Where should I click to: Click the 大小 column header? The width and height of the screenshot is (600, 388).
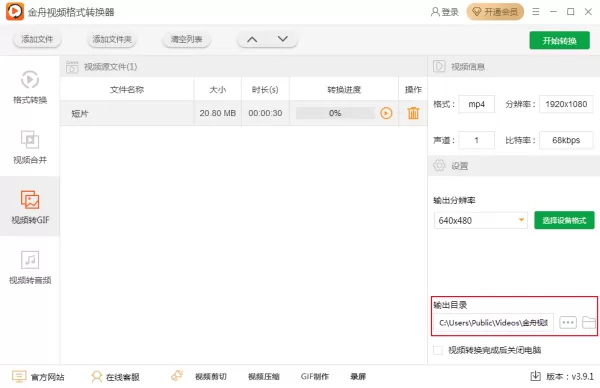(x=217, y=90)
